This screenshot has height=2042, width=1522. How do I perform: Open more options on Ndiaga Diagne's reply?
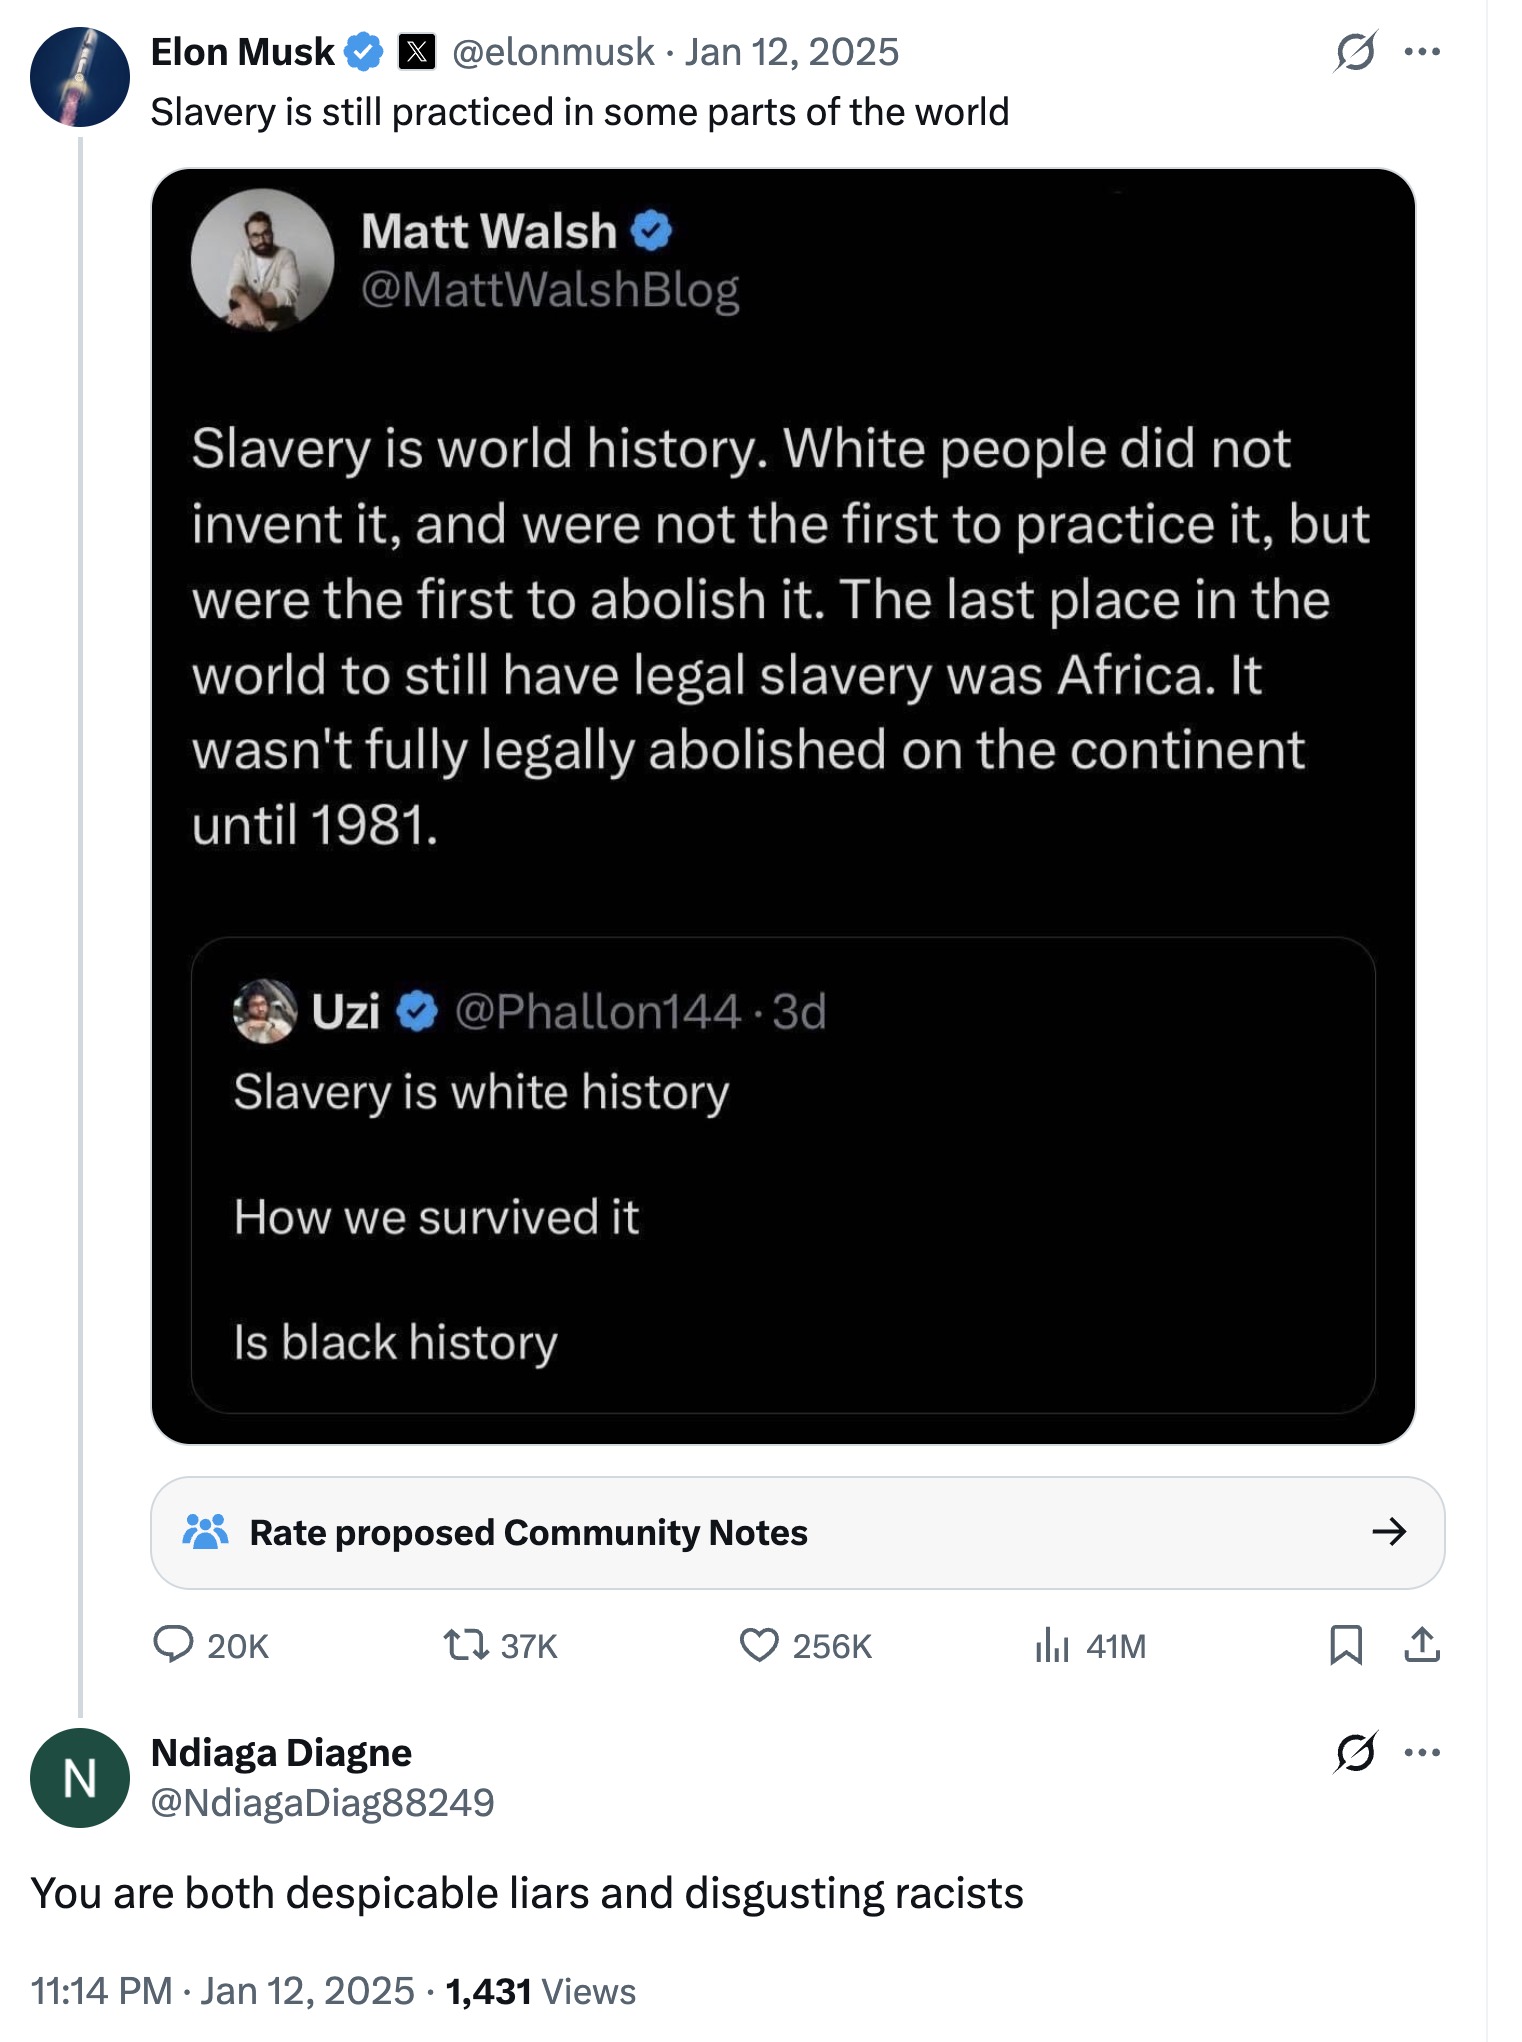point(1422,1752)
